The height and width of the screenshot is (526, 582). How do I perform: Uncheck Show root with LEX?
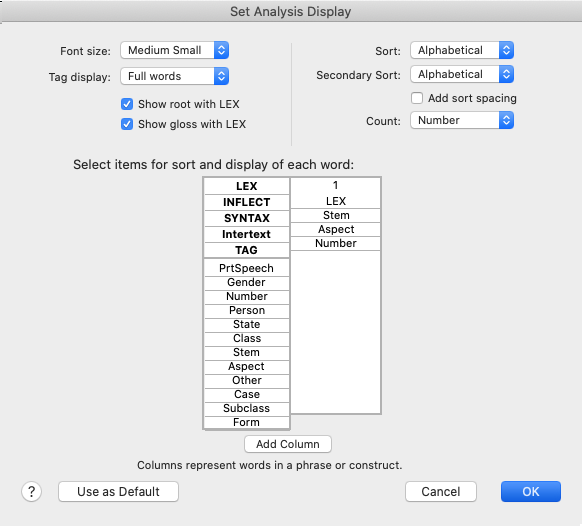(127, 104)
